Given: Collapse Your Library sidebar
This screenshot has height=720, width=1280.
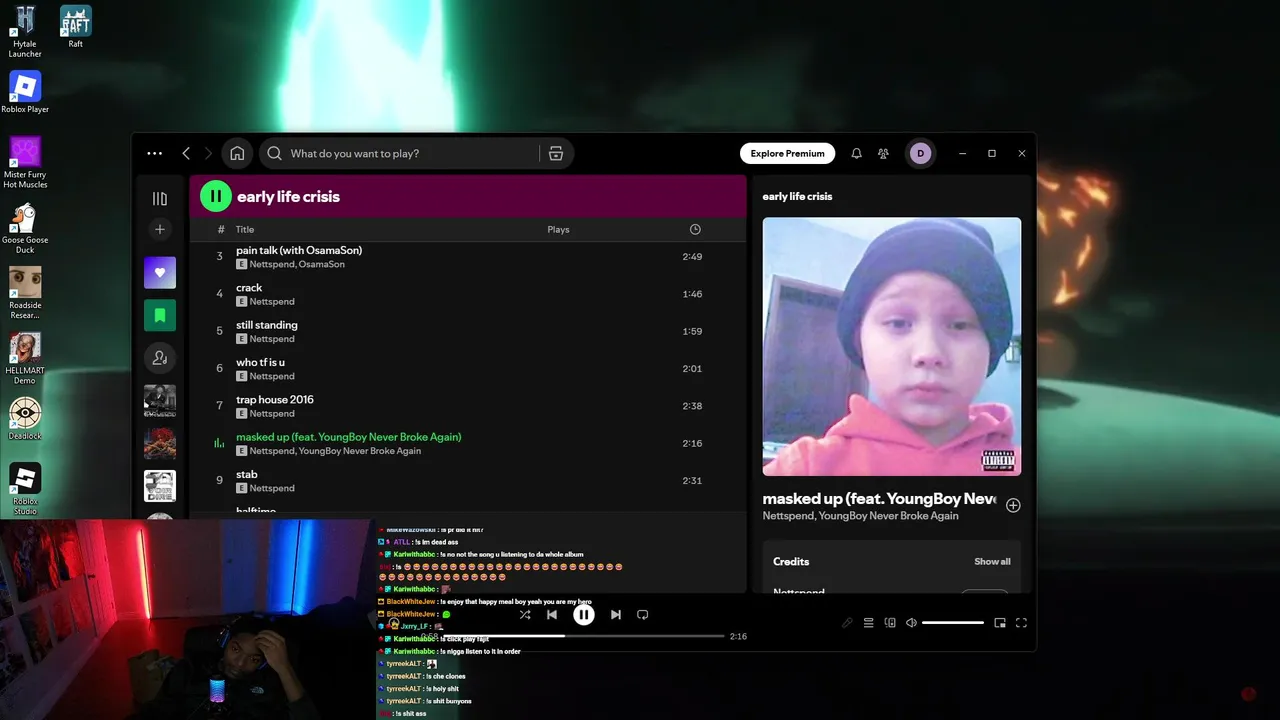Looking at the screenshot, I should [x=159, y=199].
